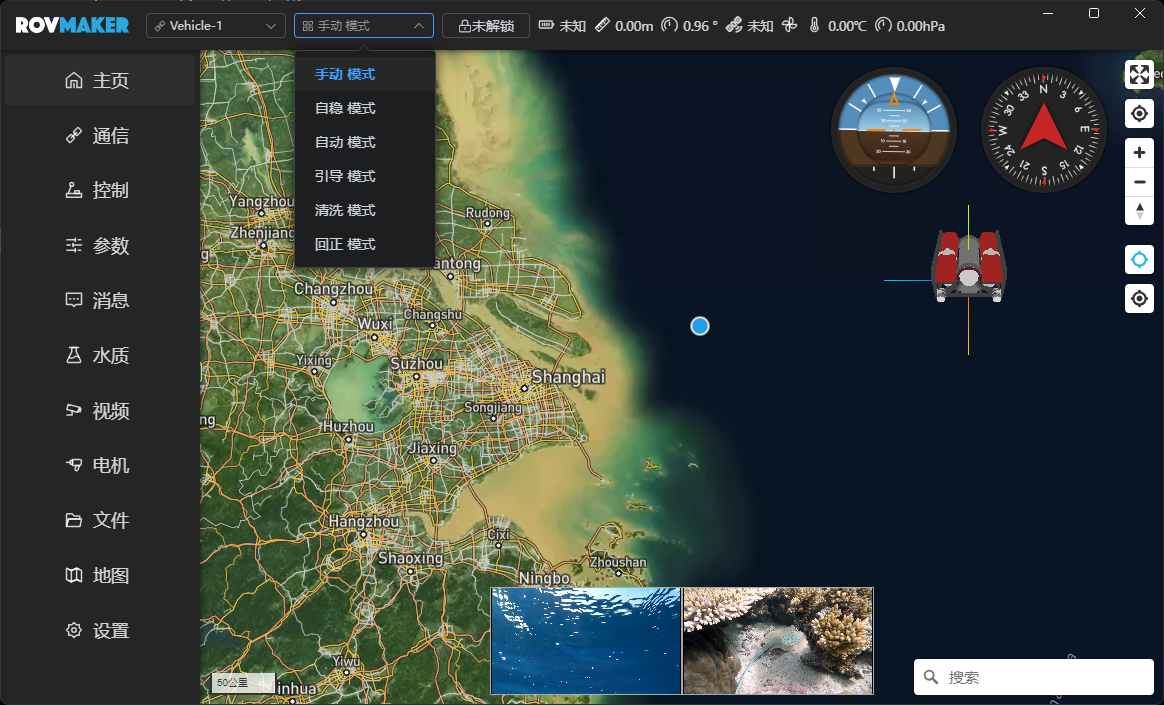The image size is (1164, 705).
Task: Click the artificial horizon attitude indicator
Action: 894,130
